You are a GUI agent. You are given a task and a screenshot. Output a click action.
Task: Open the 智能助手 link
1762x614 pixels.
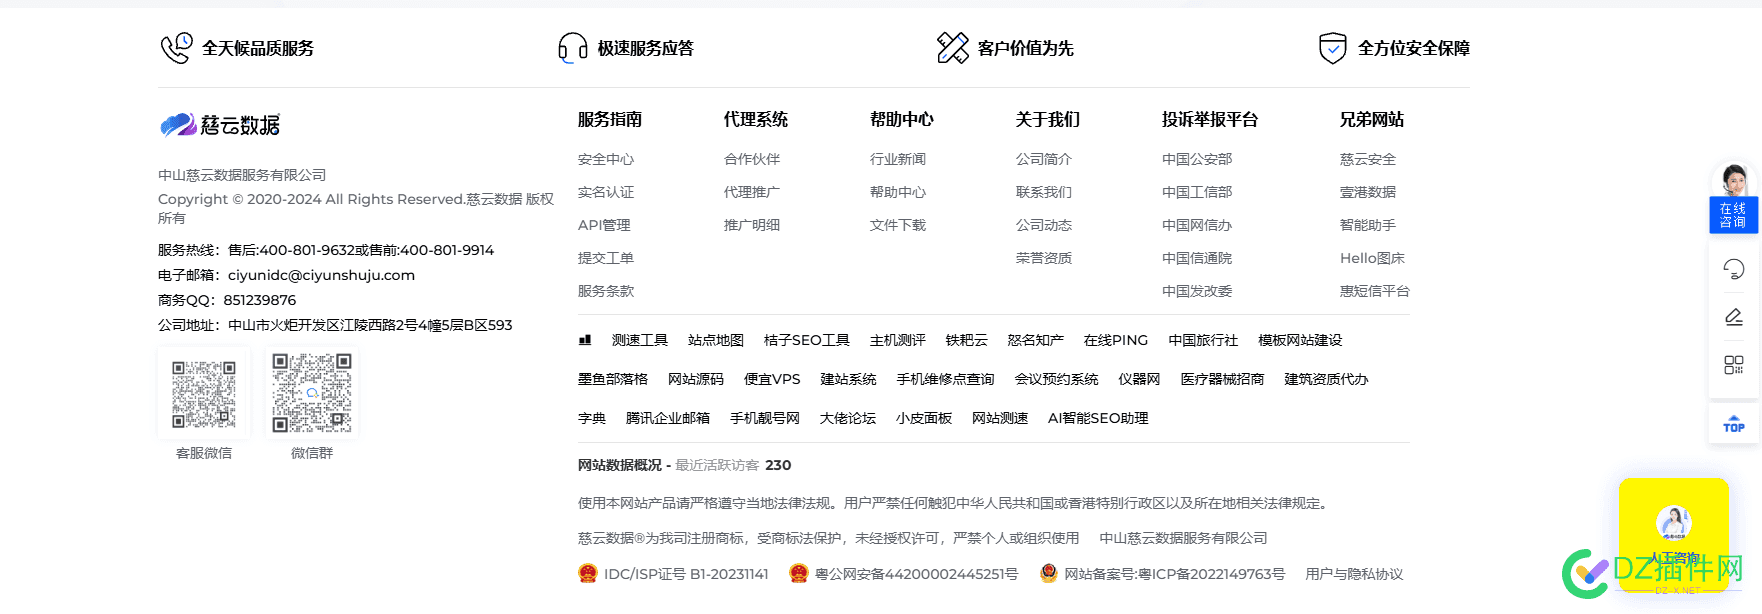click(1368, 225)
